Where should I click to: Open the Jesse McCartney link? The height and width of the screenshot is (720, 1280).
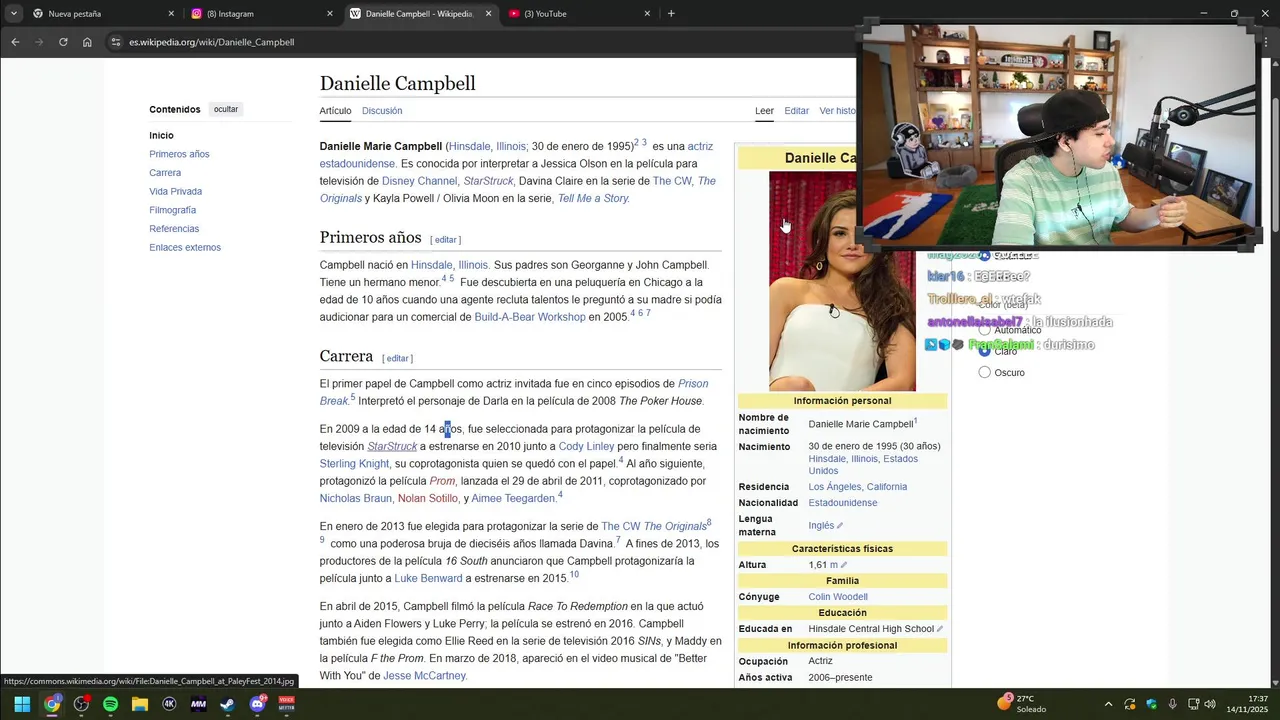[425, 676]
